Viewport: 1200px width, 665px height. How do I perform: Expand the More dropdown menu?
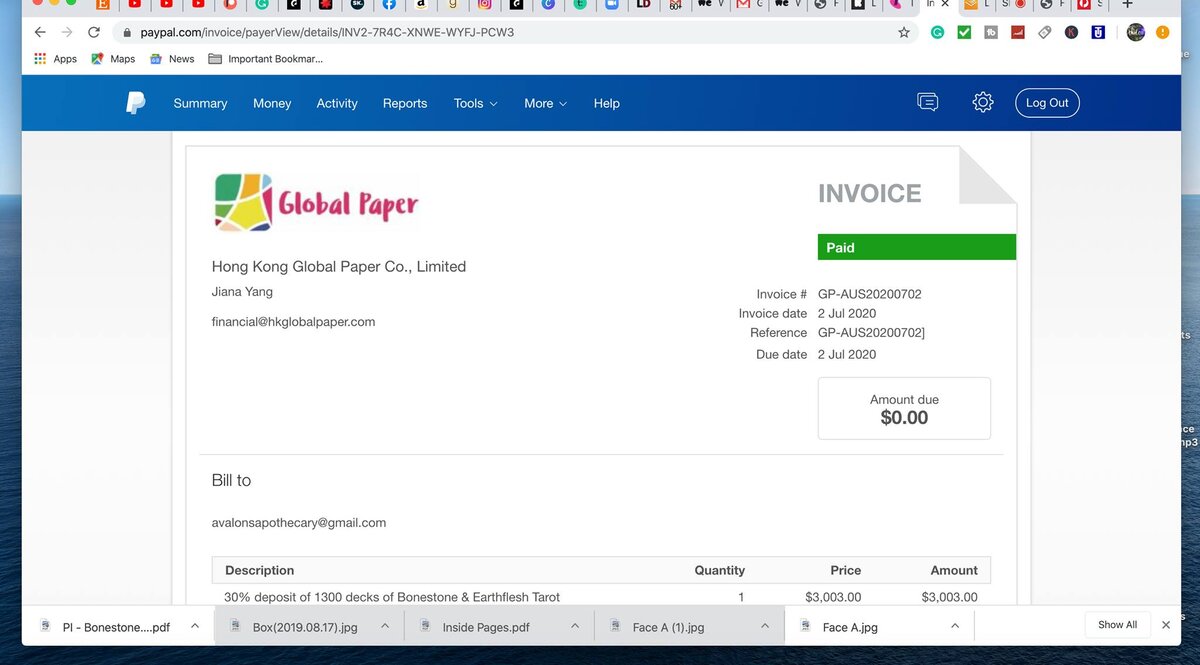pos(545,103)
